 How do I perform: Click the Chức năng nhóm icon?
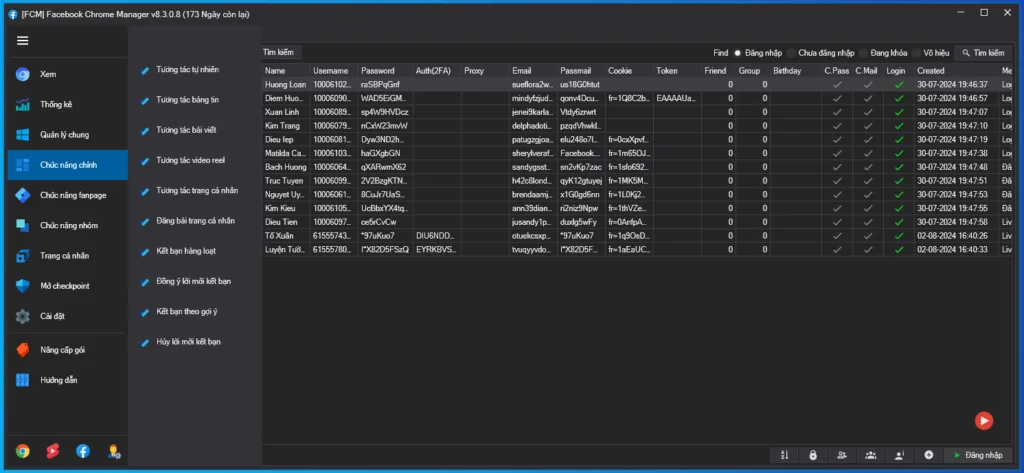[x=23, y=225]
